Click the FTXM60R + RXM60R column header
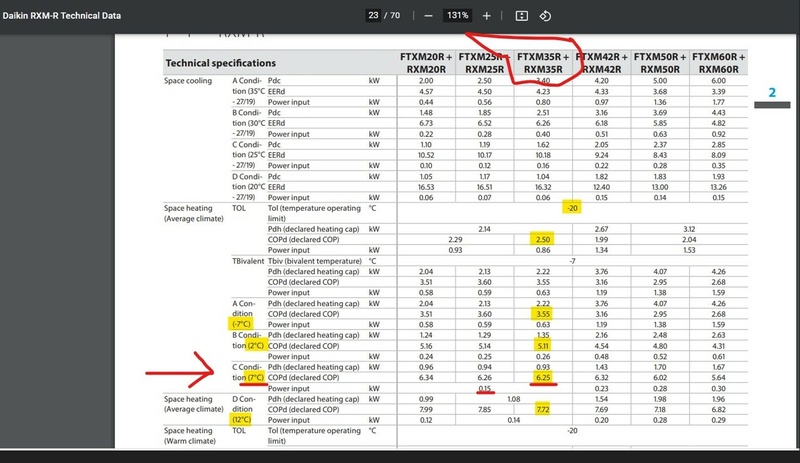This screenshot has width=800, height=463. [718, 63]
